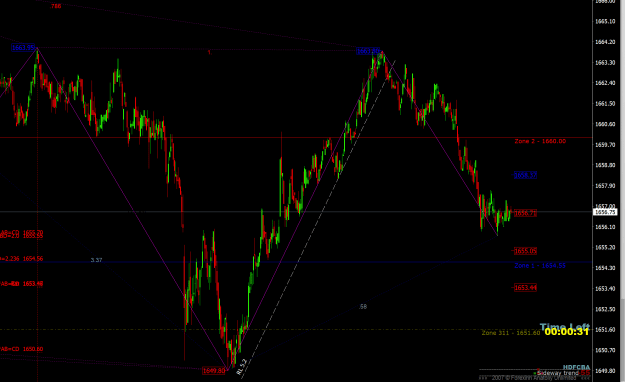Click the current price marker 1656.75

(x=605, y=212)
